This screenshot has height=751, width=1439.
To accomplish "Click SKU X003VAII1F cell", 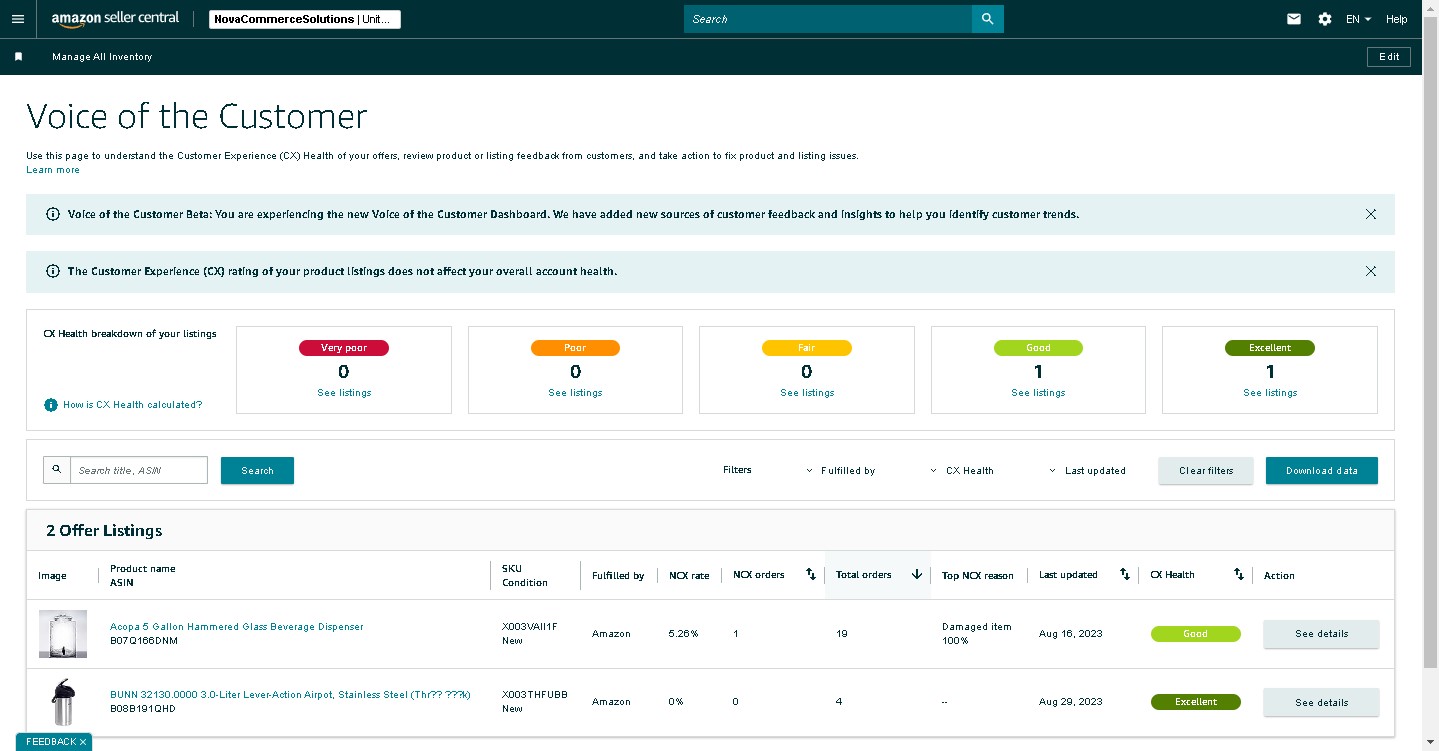I will click(530, 627).
